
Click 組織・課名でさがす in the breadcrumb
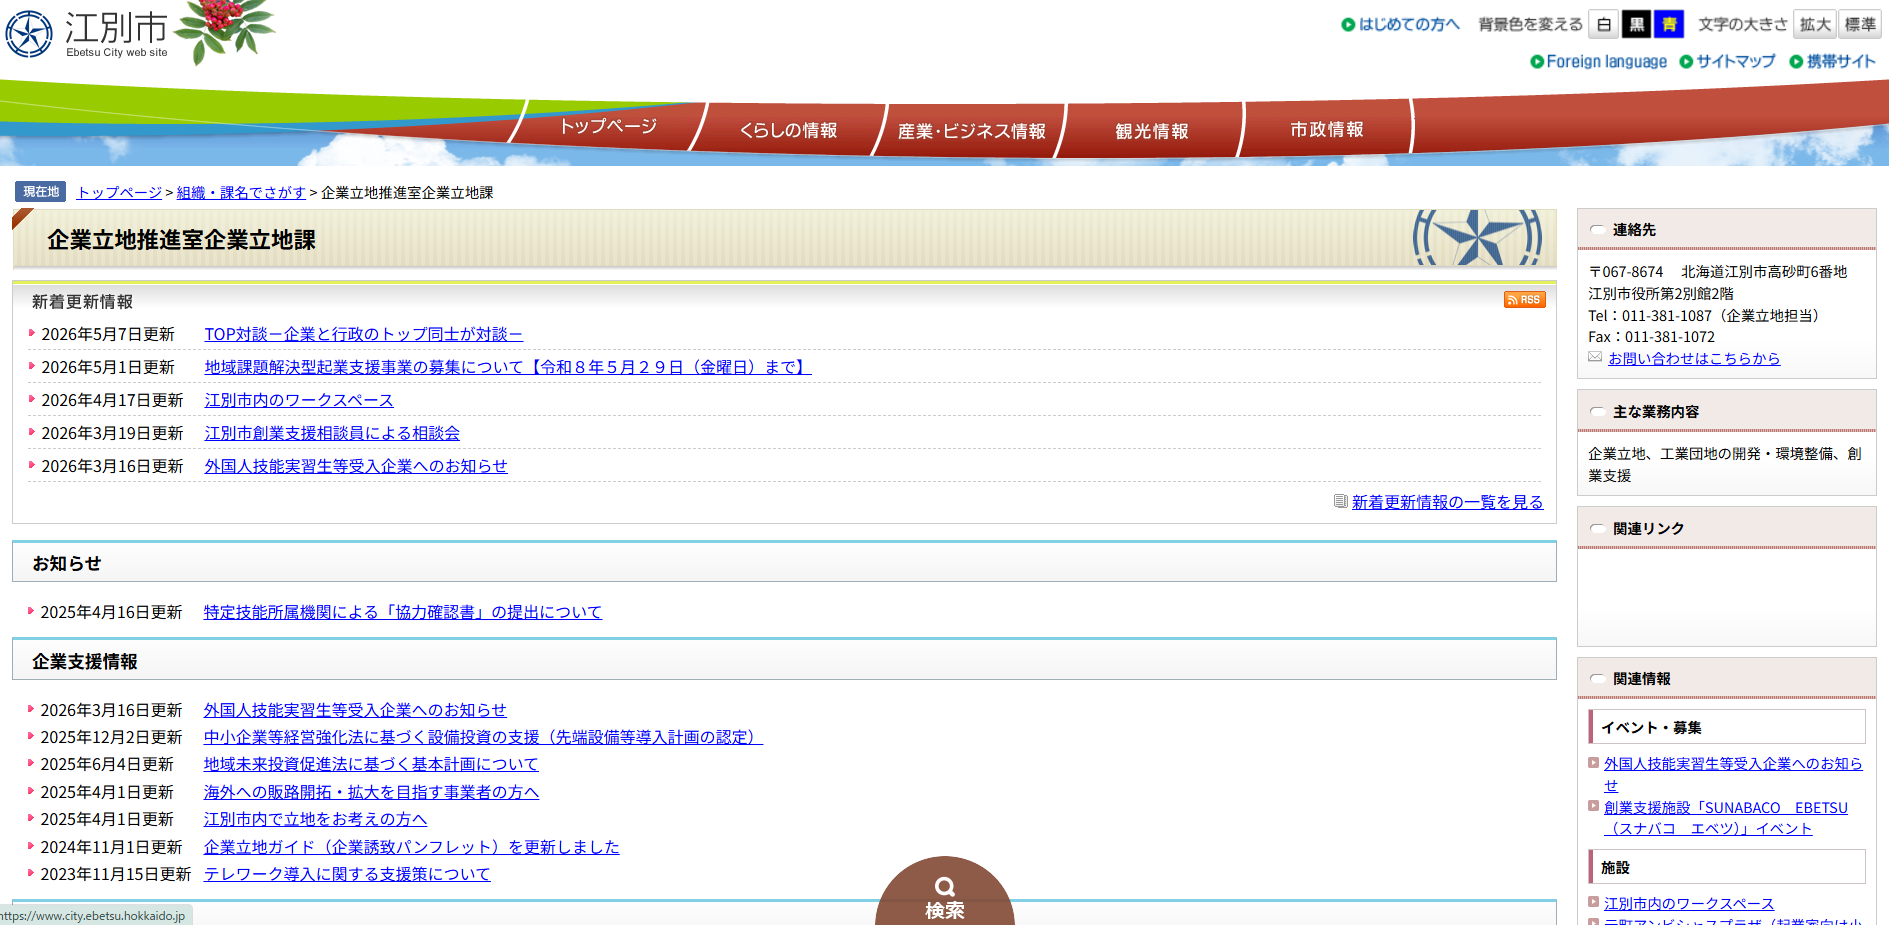tap(241, 192)
